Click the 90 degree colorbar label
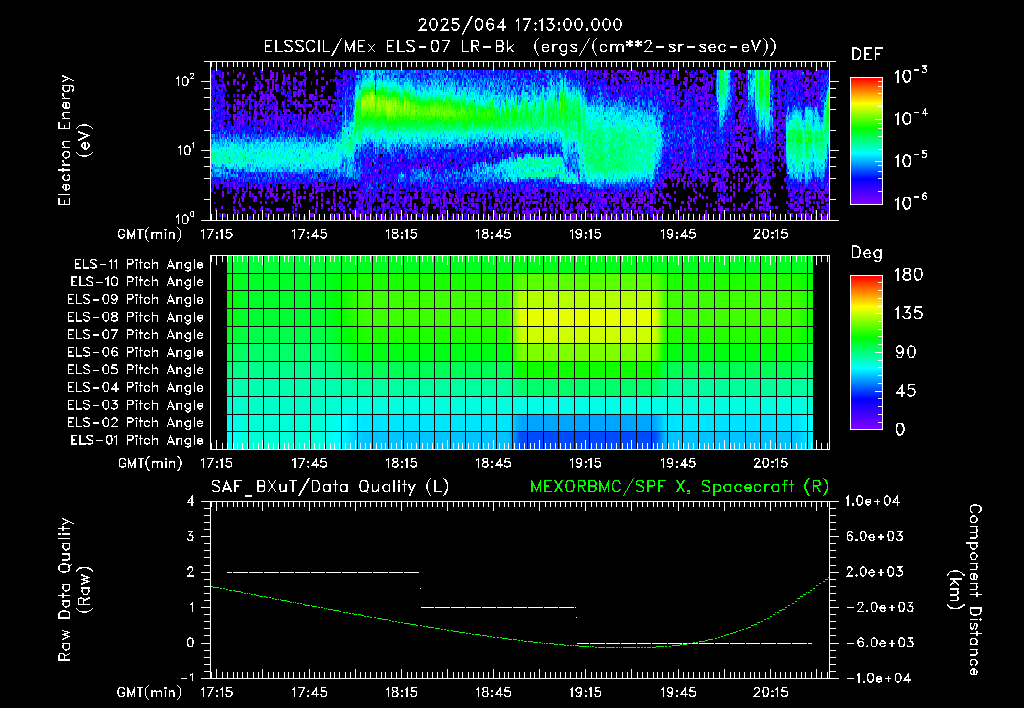This screenshot has height=708, width=1024. tap(906, 352)
